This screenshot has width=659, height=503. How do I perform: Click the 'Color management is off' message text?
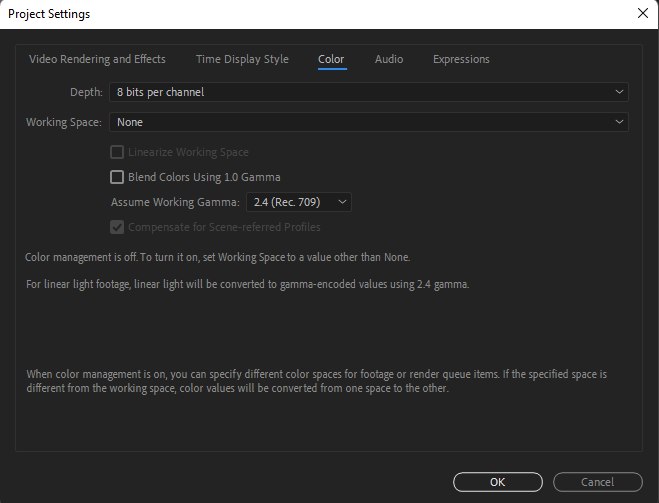[217, 257]
